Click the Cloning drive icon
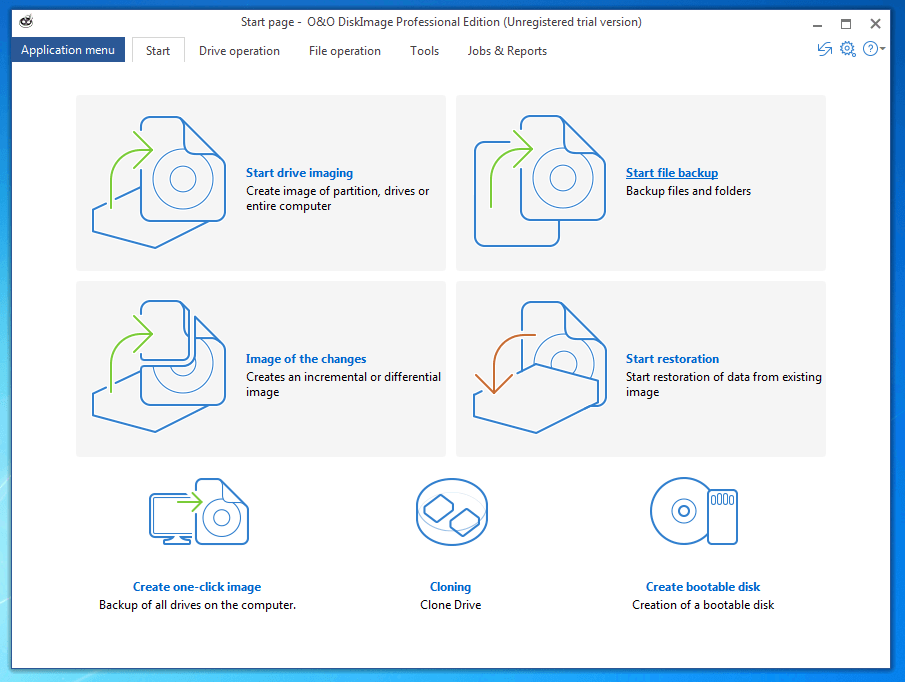 (452, 512)
